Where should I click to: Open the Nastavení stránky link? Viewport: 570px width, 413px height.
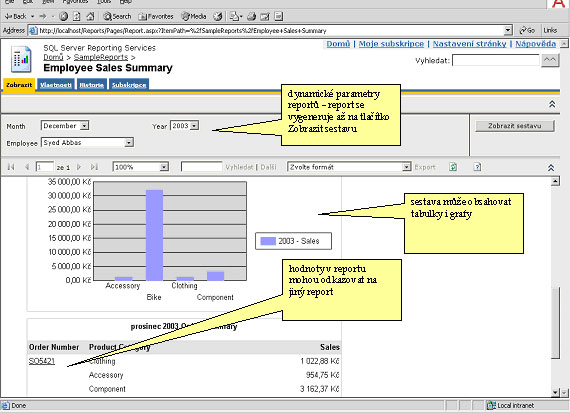(469, 44)
